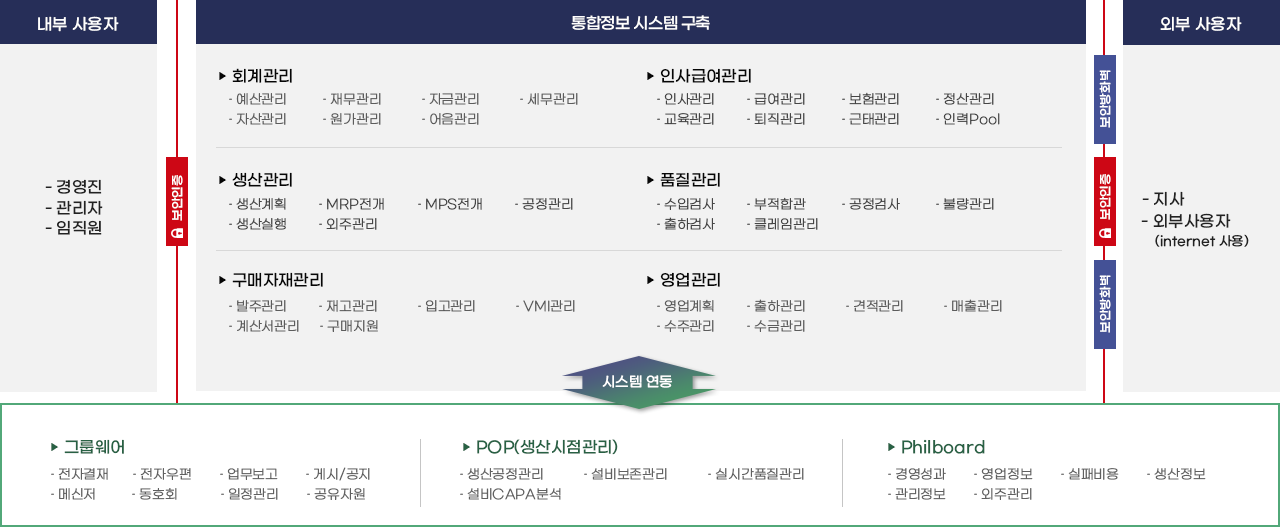Open 전자결재 under 그룹웨어
Image resolution: width=1280 pixels, height=527 pixels.
82,474
